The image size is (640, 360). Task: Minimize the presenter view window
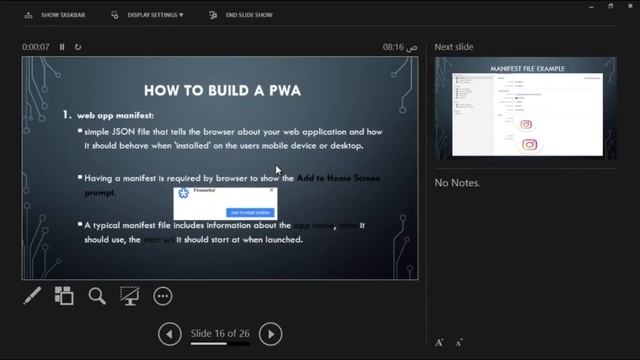[x=591, y=6]
